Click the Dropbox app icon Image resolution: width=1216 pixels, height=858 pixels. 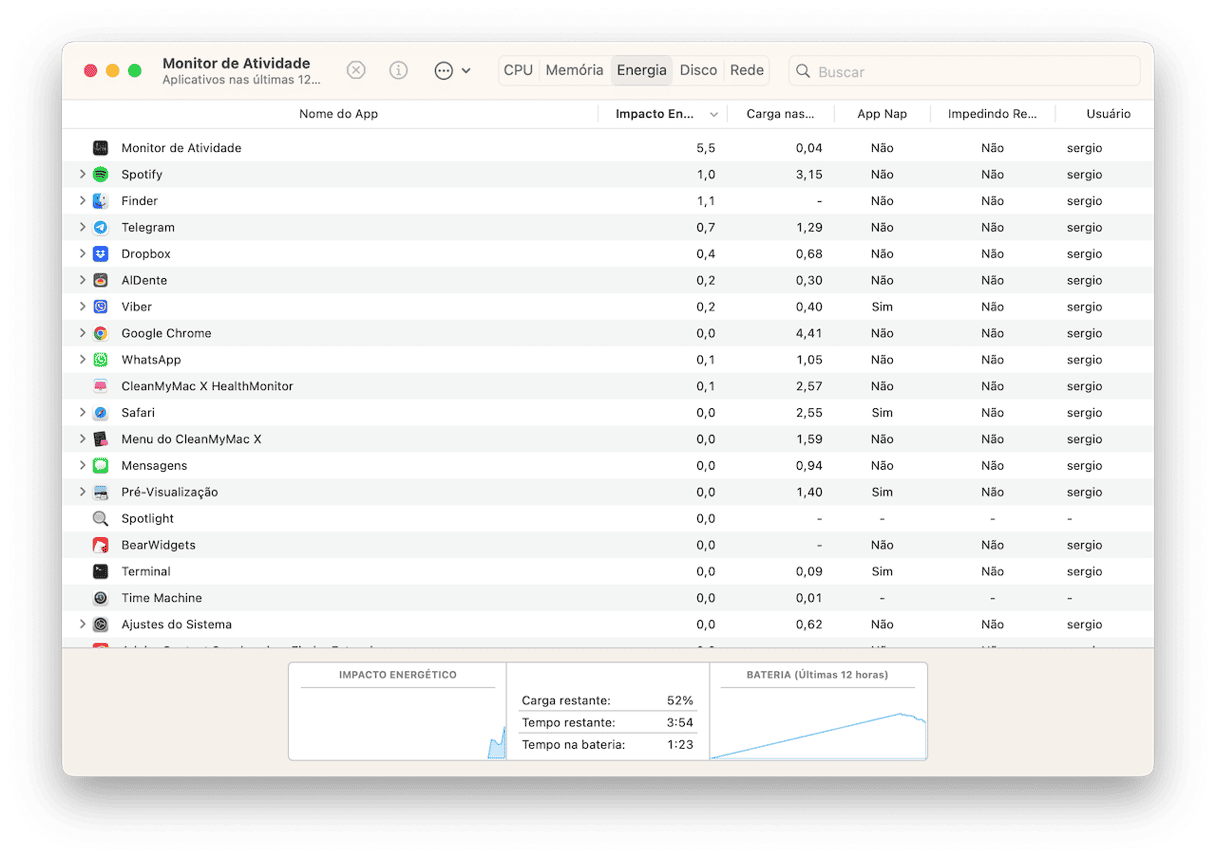point(100,254)
